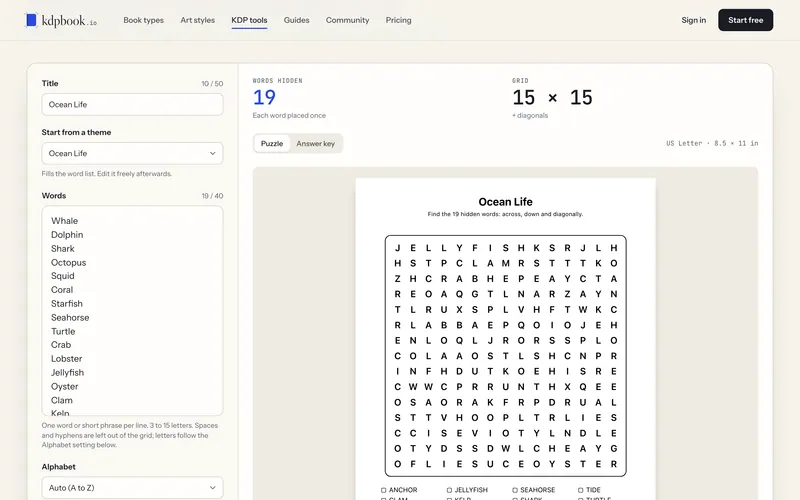Click the Find the 19 hidden words instruction
Viewport: 800px width, 500px height.
click(x=505, y=214)
